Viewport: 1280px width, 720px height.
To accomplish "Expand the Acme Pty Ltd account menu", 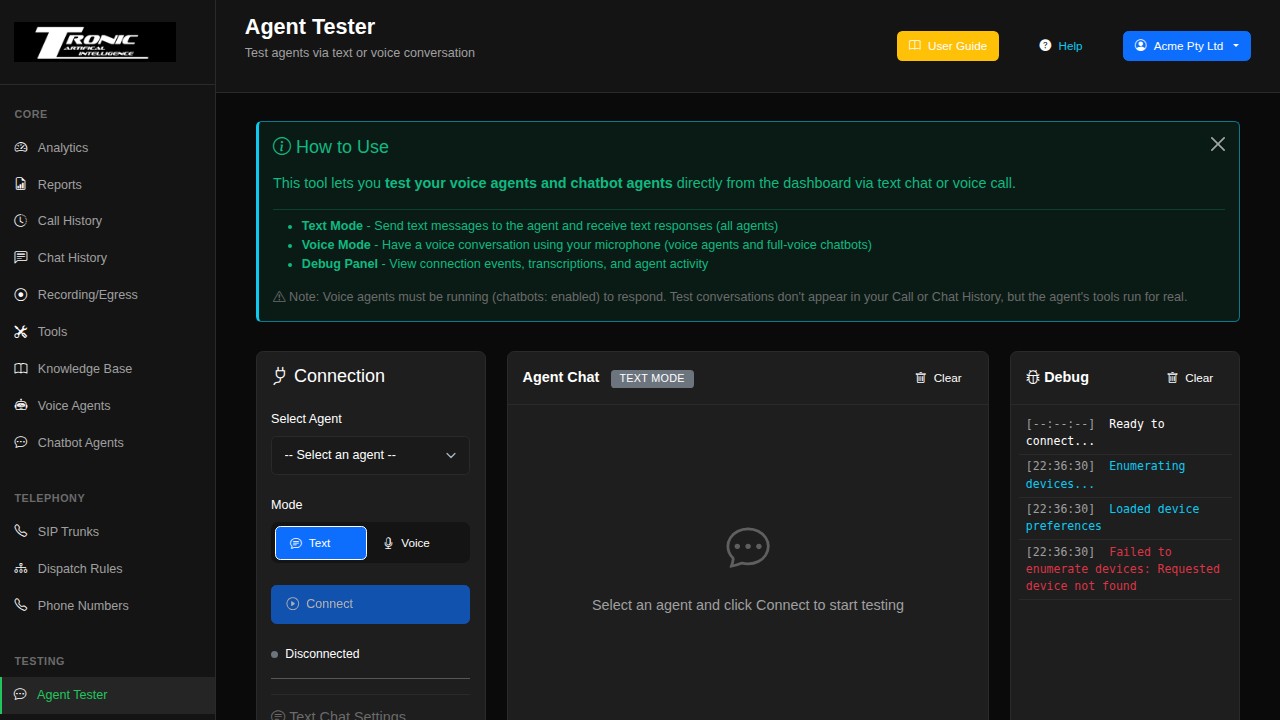I will 1186,46.
